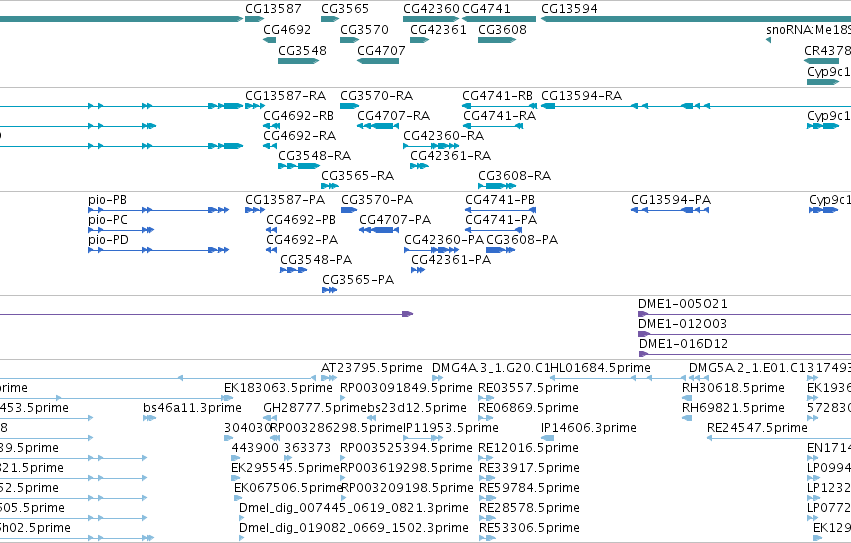Click the CG13587-PA protein label
Viewport: 851px width, 543px height.
click(285, 200)
